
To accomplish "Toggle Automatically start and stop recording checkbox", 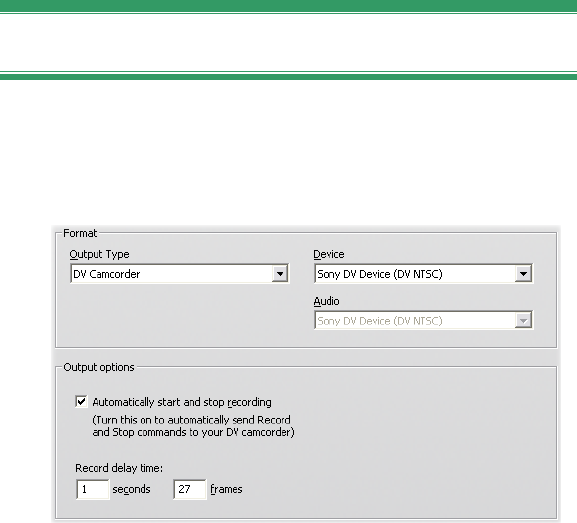I will pos(81,402).
